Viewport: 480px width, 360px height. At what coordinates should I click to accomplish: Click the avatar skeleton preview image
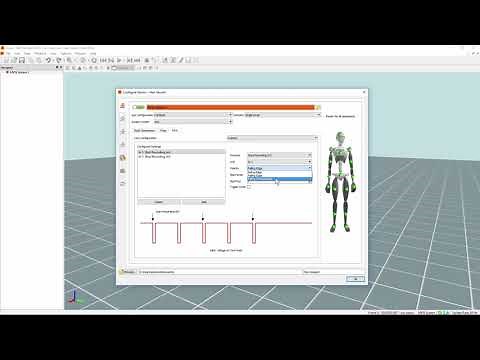(x=341, y=182)
